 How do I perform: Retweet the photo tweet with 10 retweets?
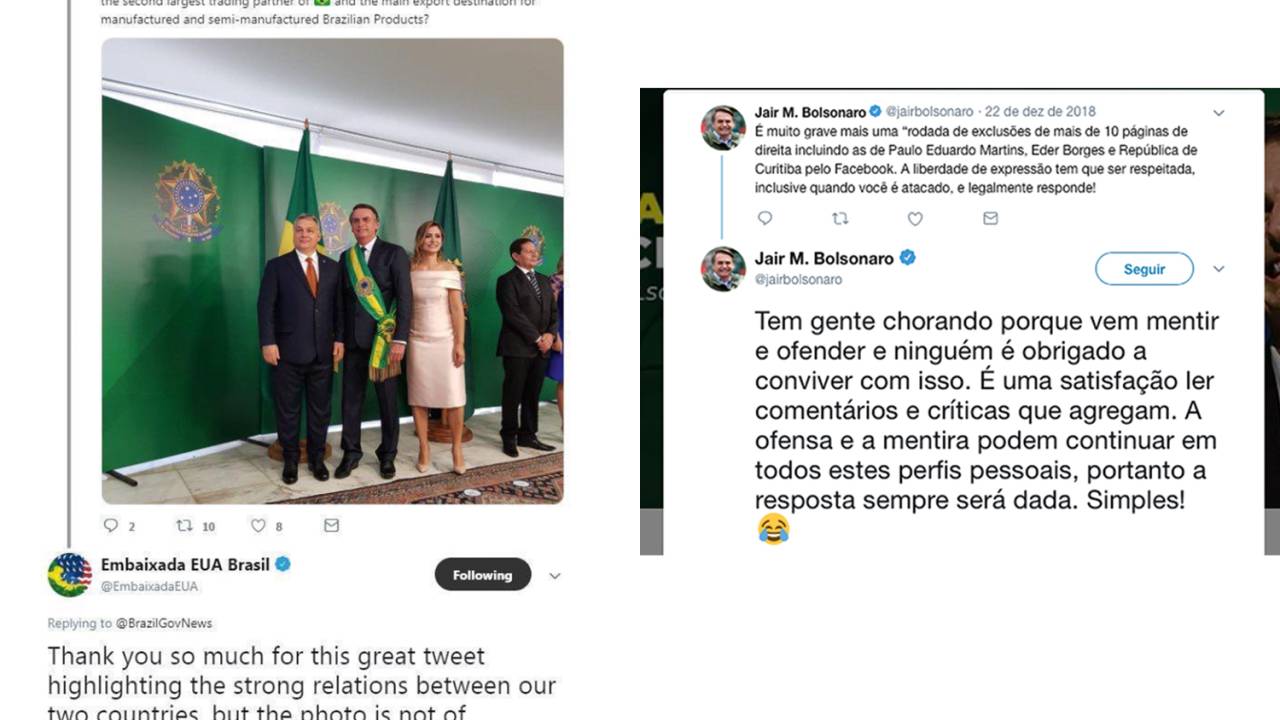pos(183,525)
